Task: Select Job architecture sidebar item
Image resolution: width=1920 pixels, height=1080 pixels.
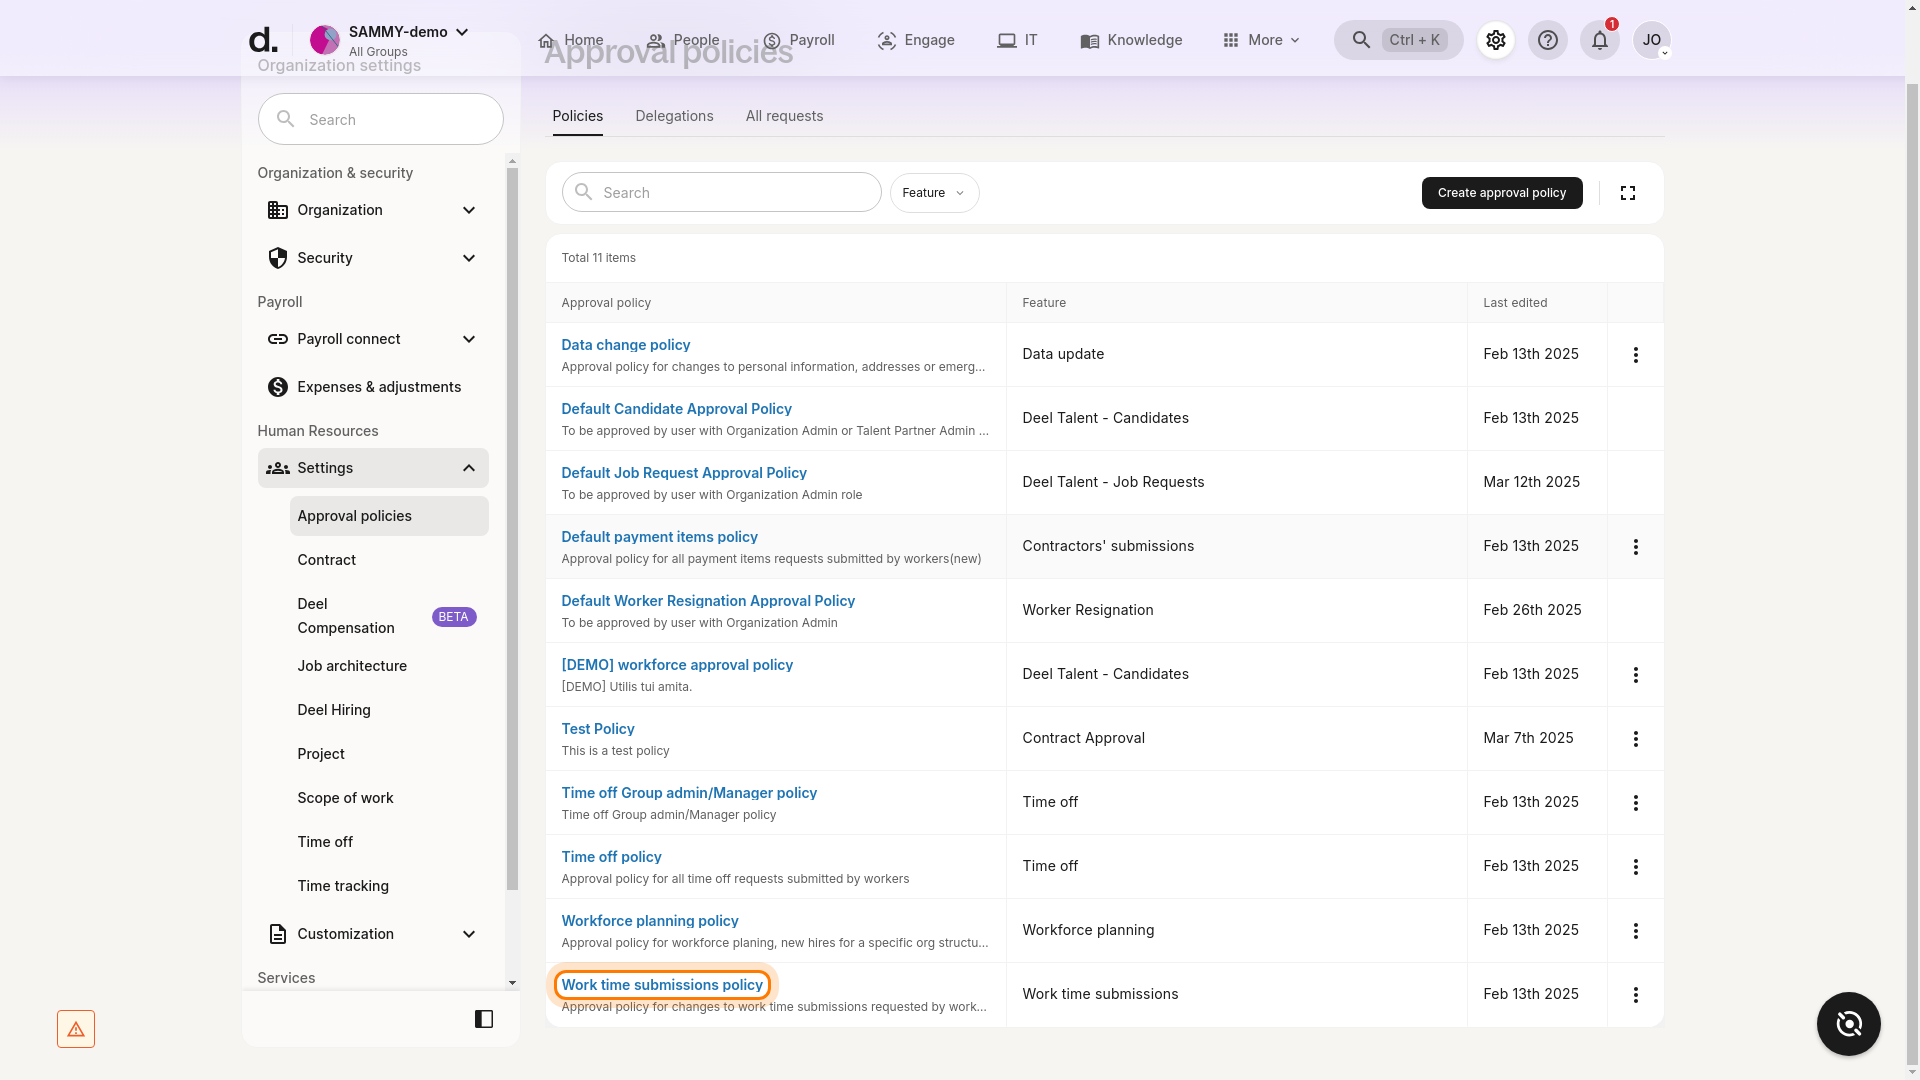Action: (389, 666)
